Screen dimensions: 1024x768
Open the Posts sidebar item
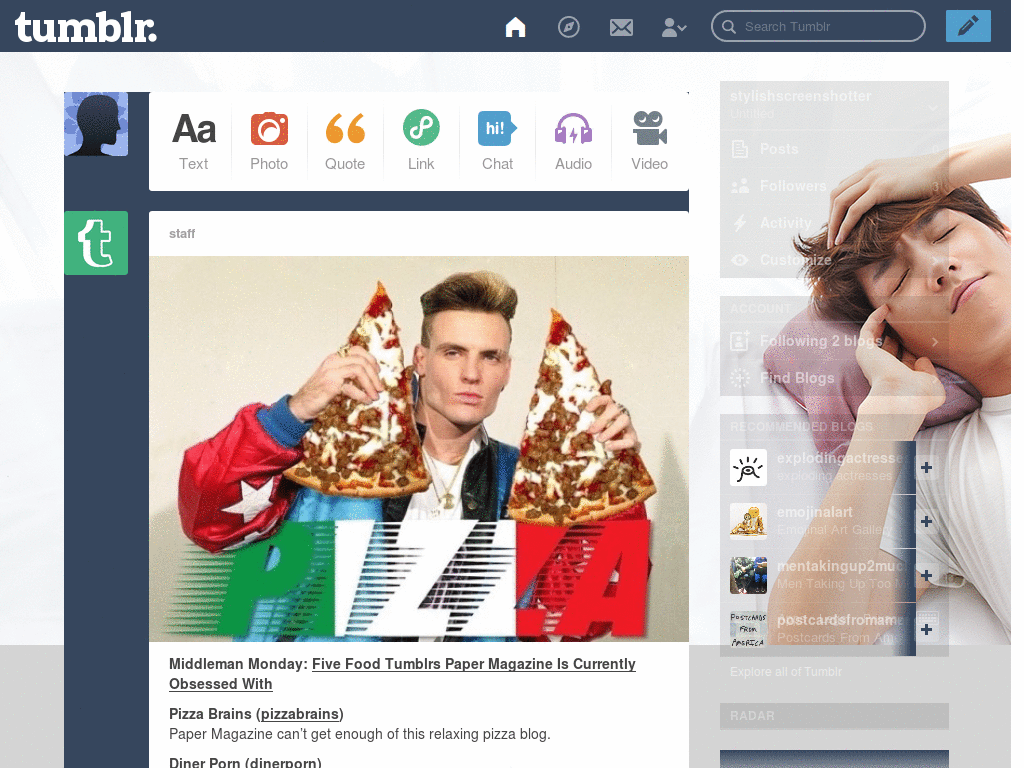834,149
